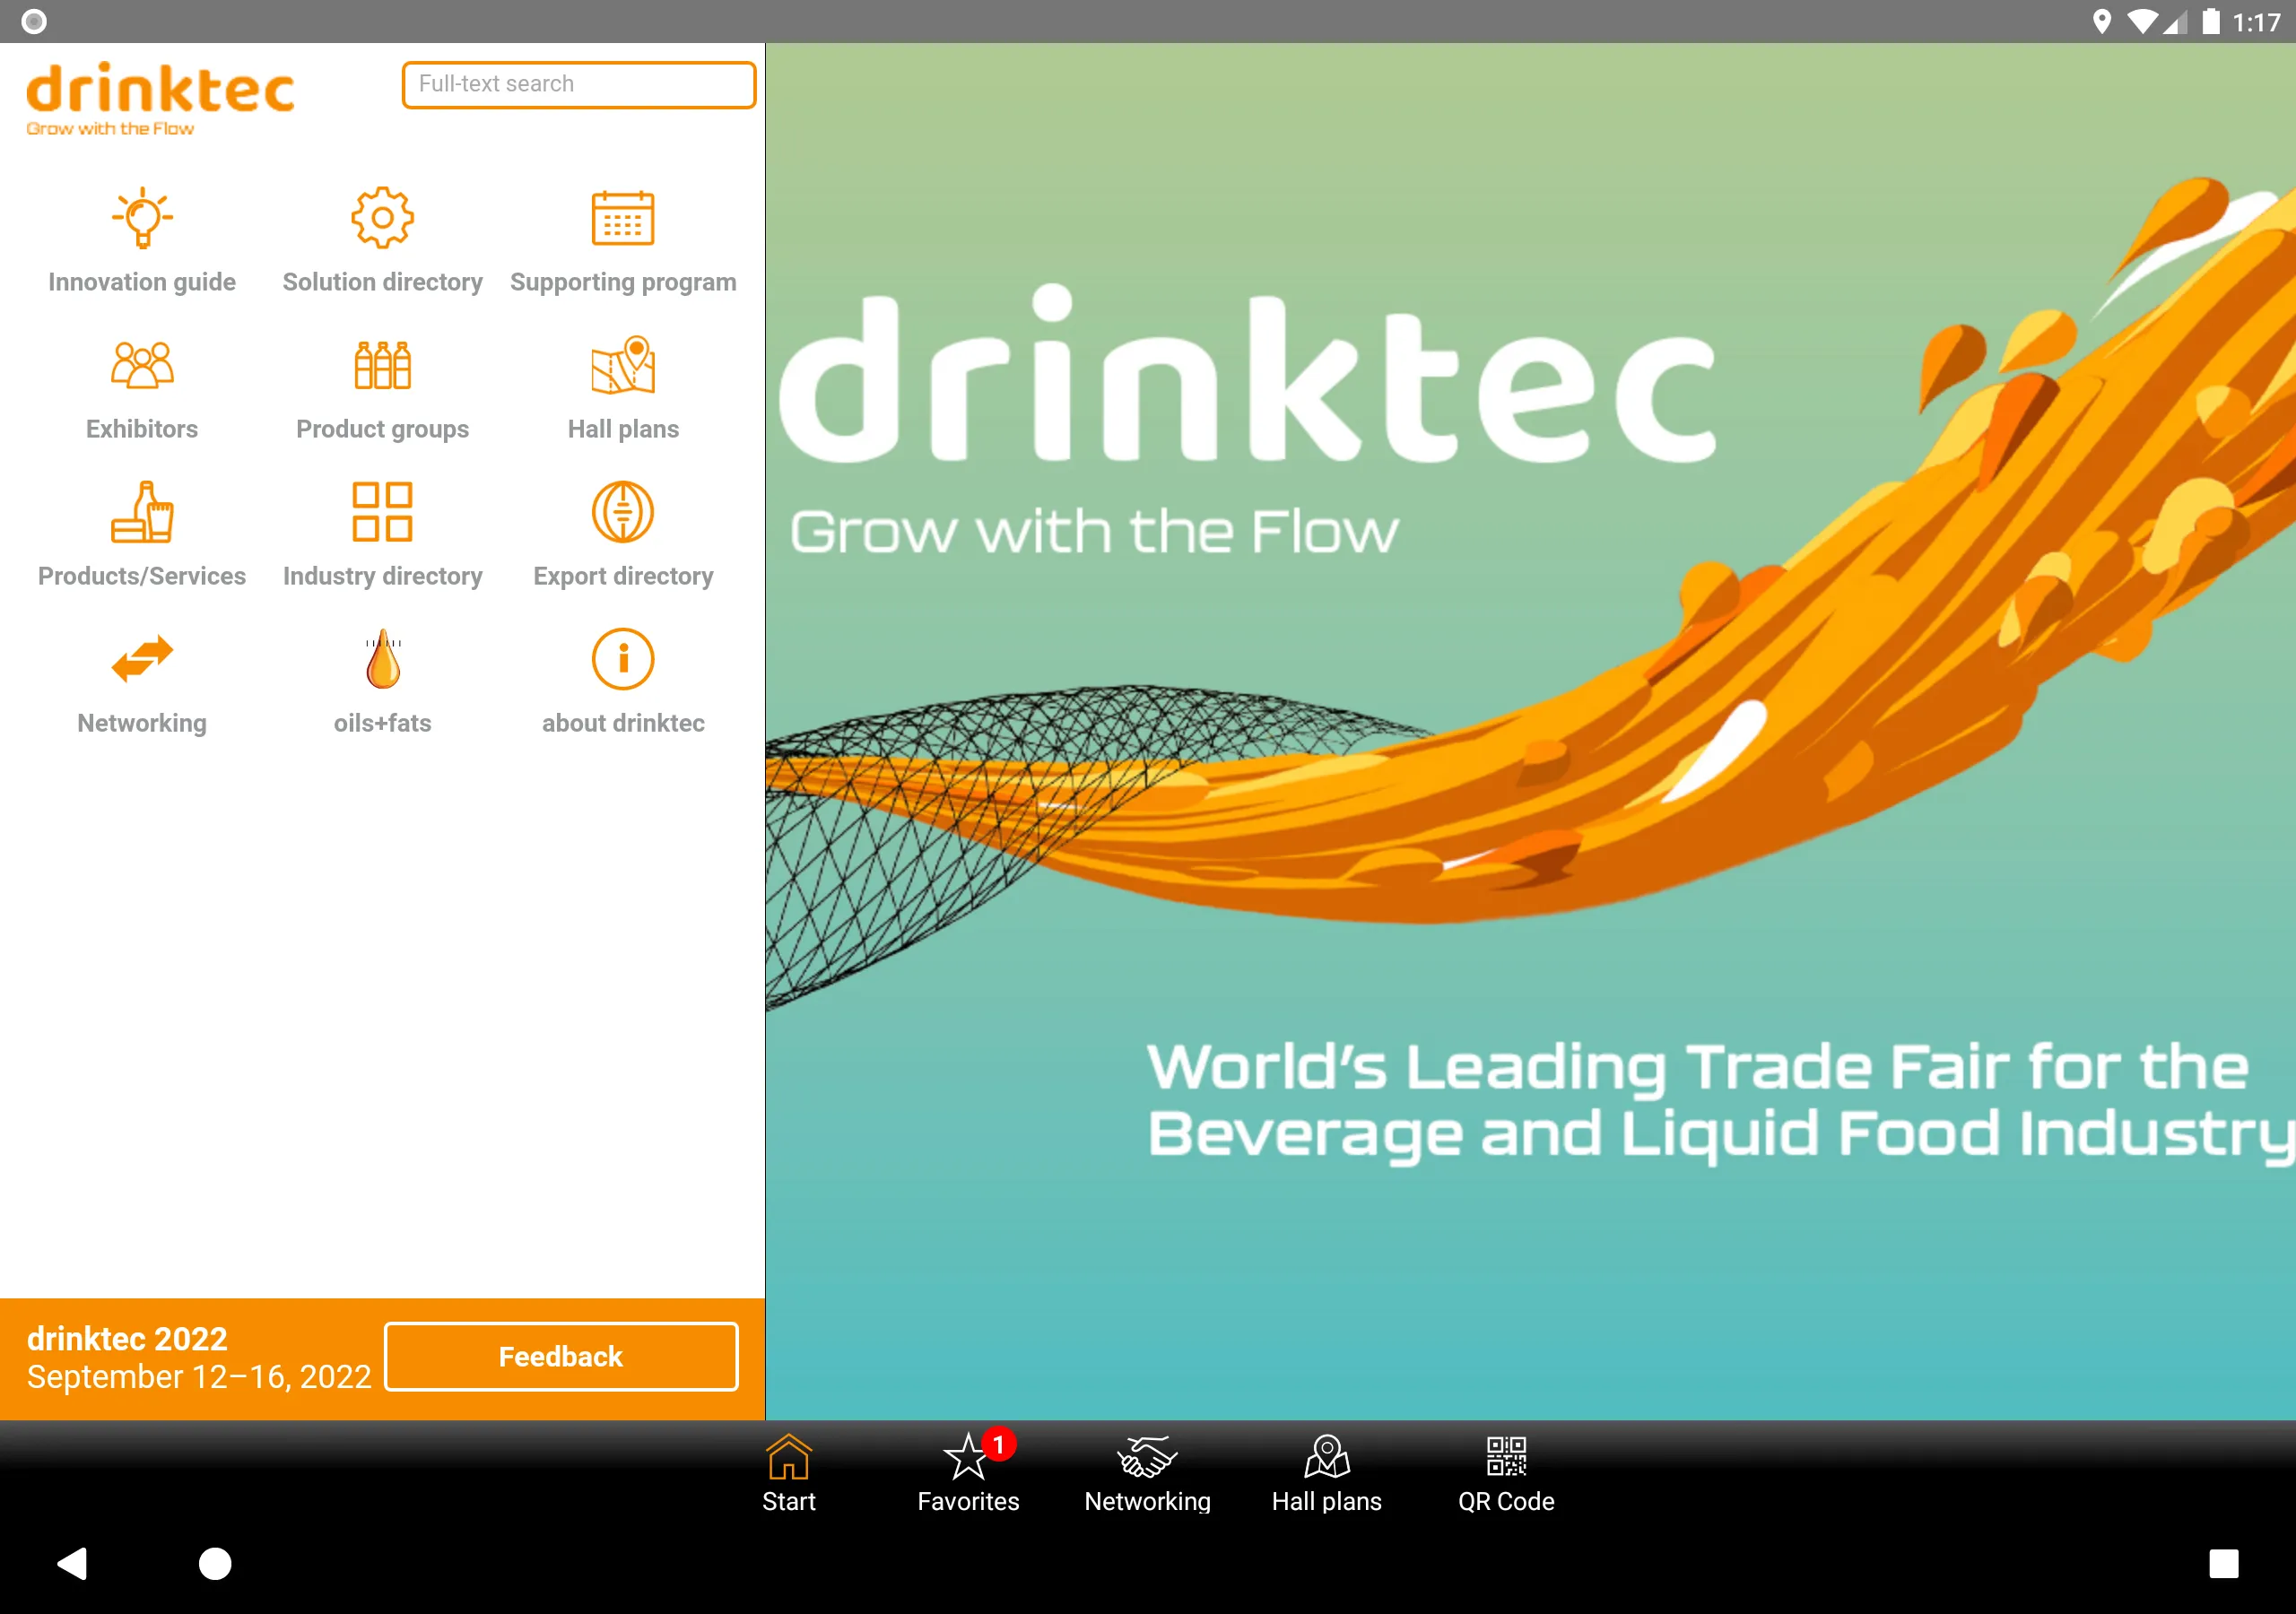Switch to QR Code tab label
Viewport: 2296px width, 1614px height.
tap(1506, 1501)
